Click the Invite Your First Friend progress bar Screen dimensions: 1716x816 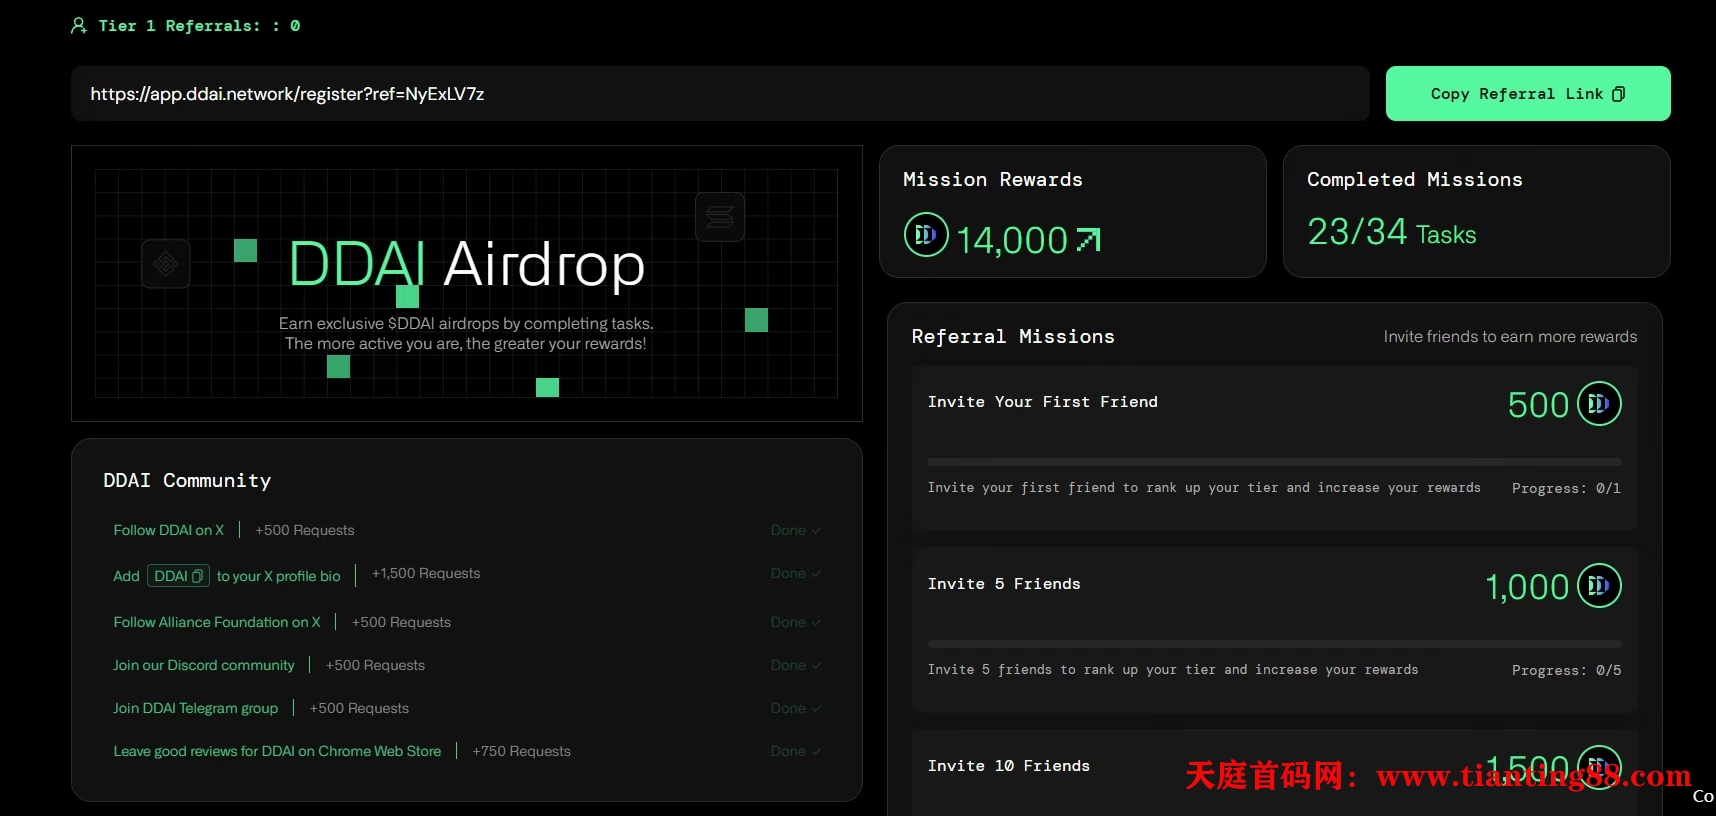coord(1275,462)
